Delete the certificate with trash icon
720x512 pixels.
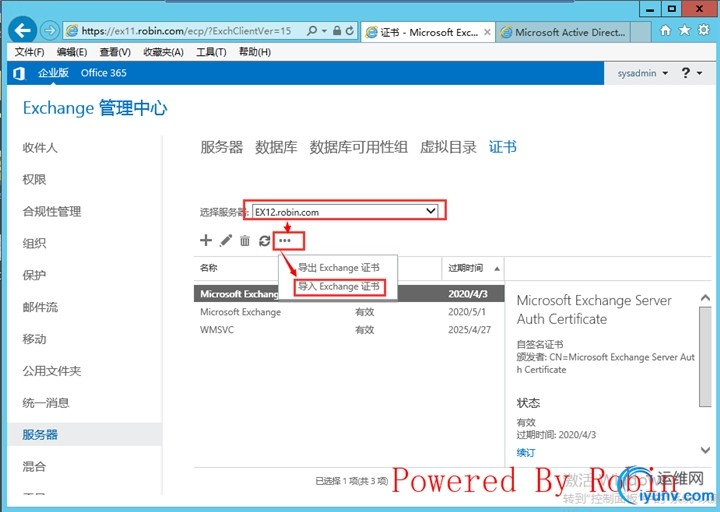click(x=245, y=240)
